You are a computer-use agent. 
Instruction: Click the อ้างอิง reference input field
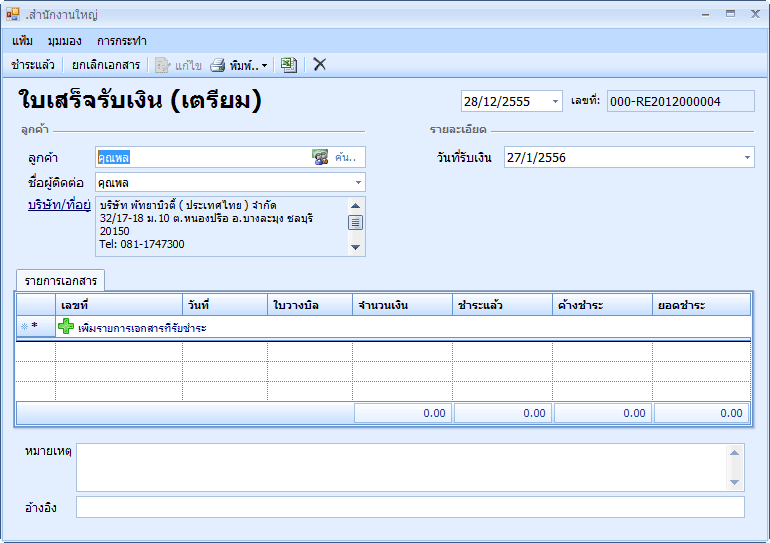(410, 507)
